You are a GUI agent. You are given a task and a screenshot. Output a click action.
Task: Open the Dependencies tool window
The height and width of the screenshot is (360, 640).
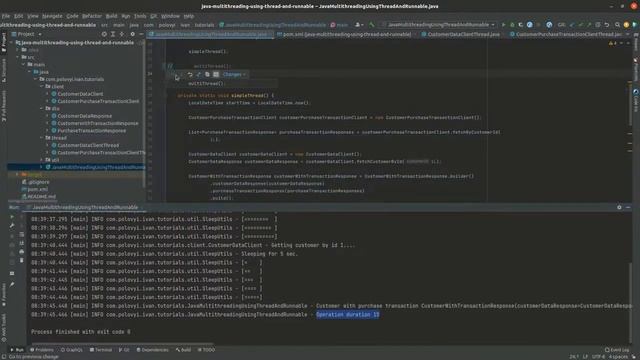(152, 350)
